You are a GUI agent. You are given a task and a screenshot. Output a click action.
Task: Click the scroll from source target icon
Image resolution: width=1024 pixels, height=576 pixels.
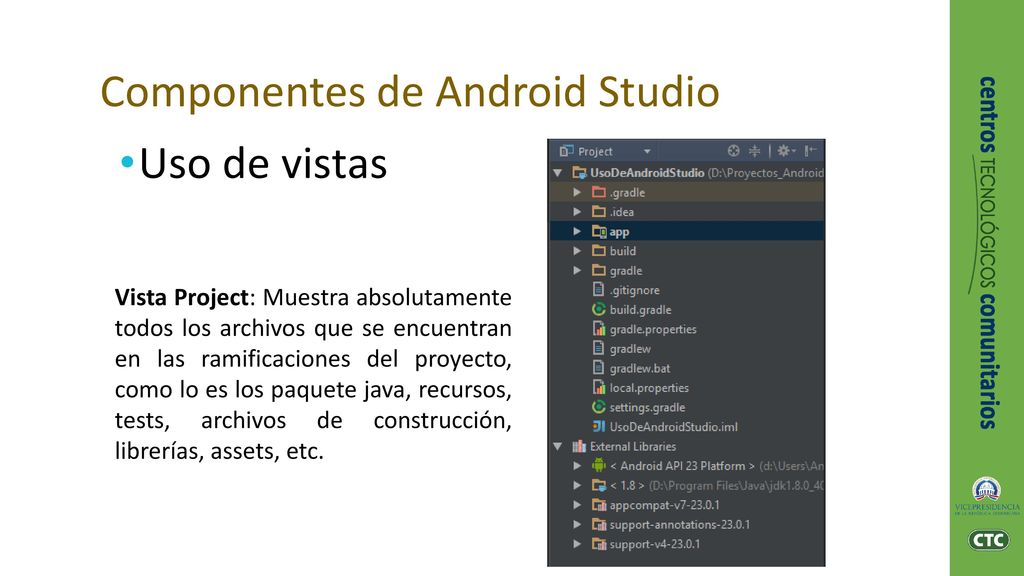point(733,151)
